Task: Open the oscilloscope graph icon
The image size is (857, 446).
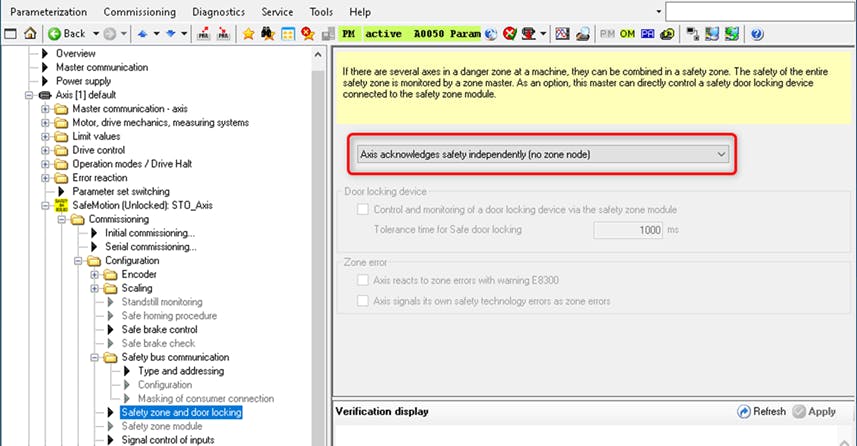Action: point(562,34)
